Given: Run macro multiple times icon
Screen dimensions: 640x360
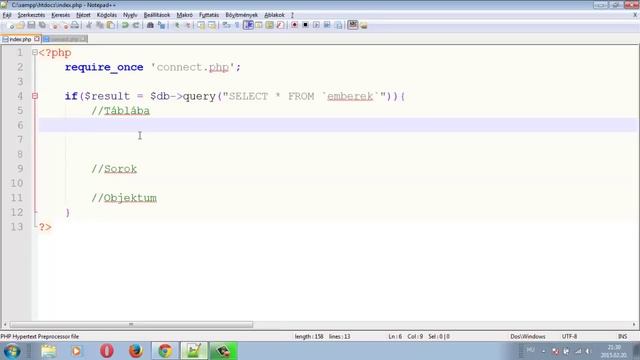Looking at the screenshot, I should click(327, 25).
